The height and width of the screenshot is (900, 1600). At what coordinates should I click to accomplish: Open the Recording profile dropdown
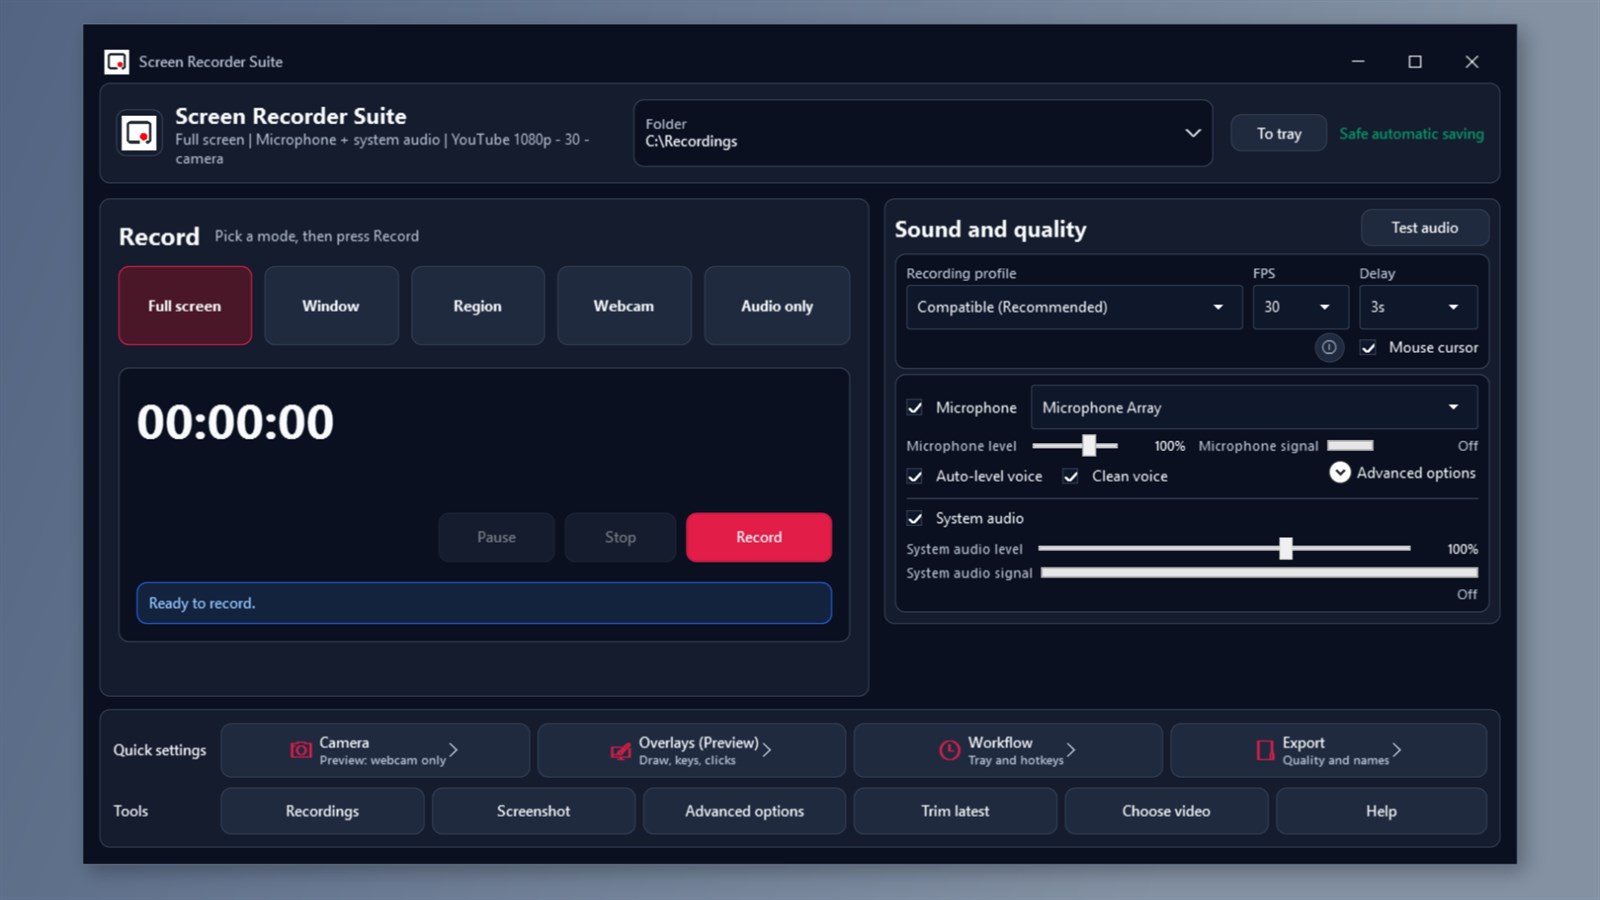[x=1074, y=307]
